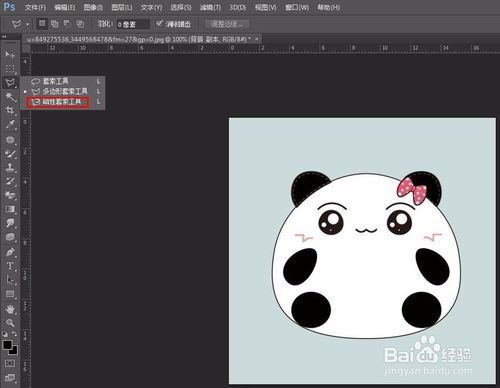Click the foreground color swatch
The height and width of the screenshot is (388, 500).
(x=7, y=345)
